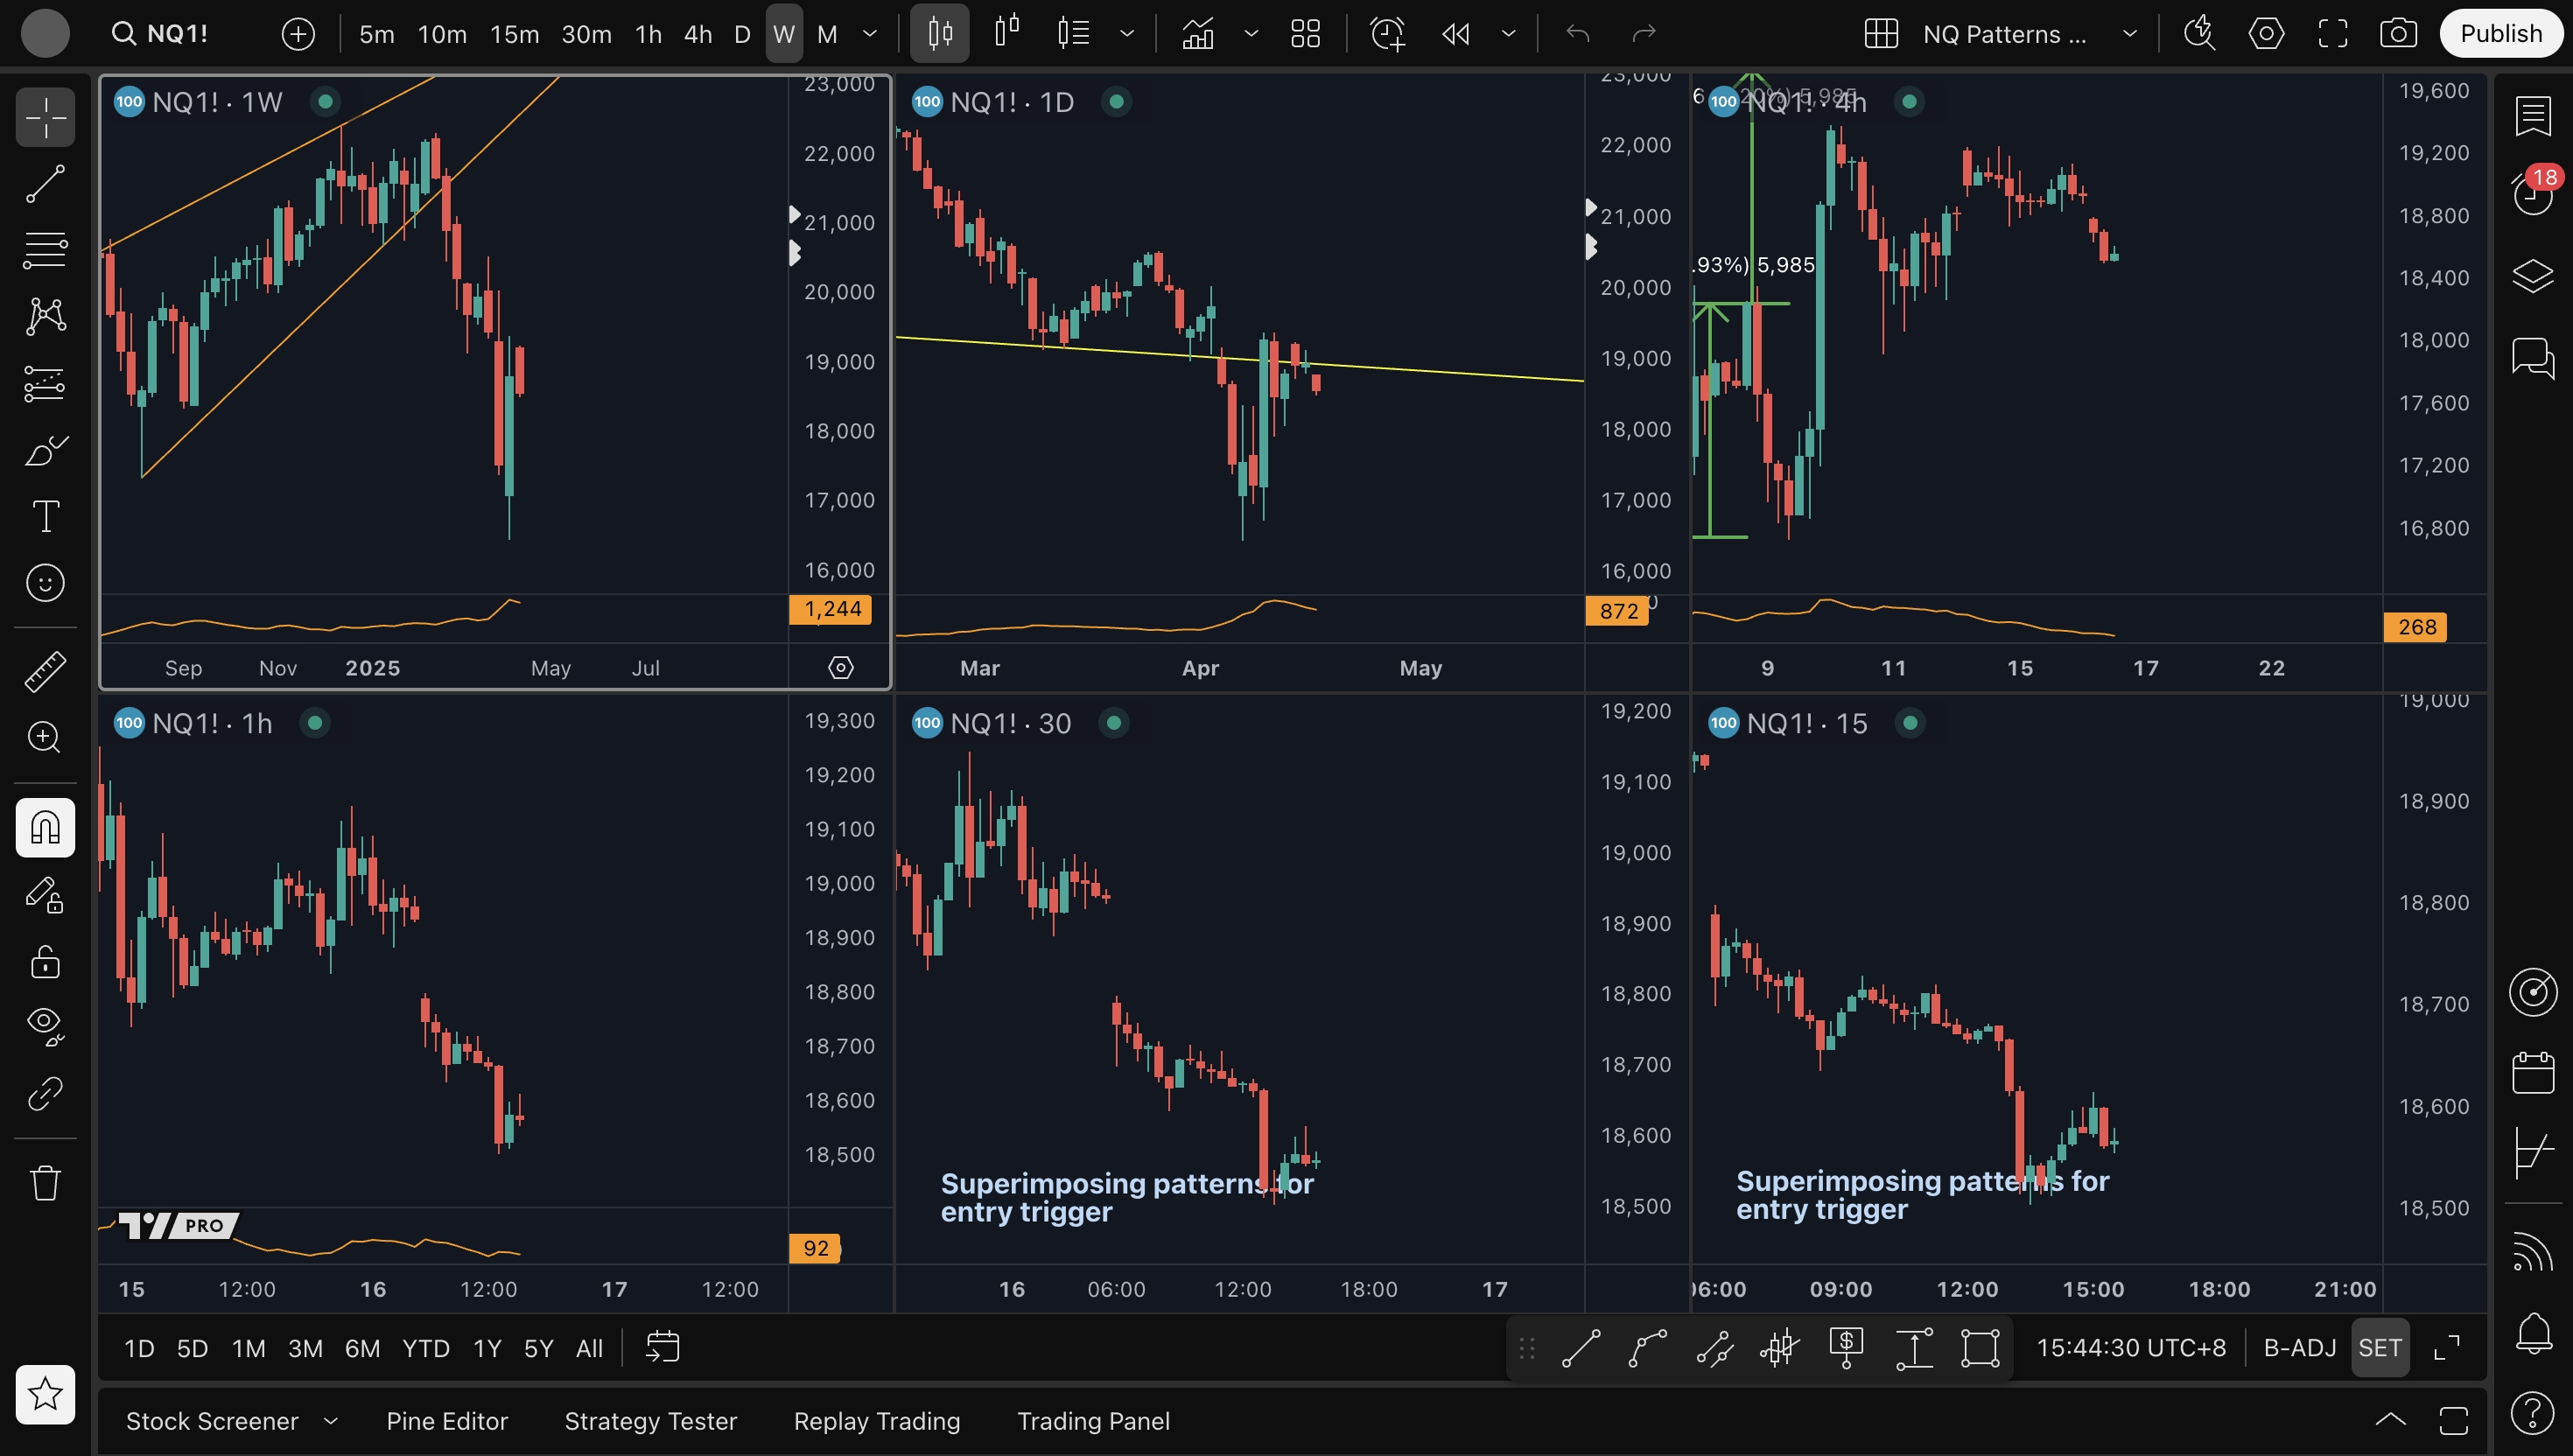Click the NQ1! symbol search field
The height and width of the screenshot is (1456, 2573).
pyautogui.click(x=177, y=34)
